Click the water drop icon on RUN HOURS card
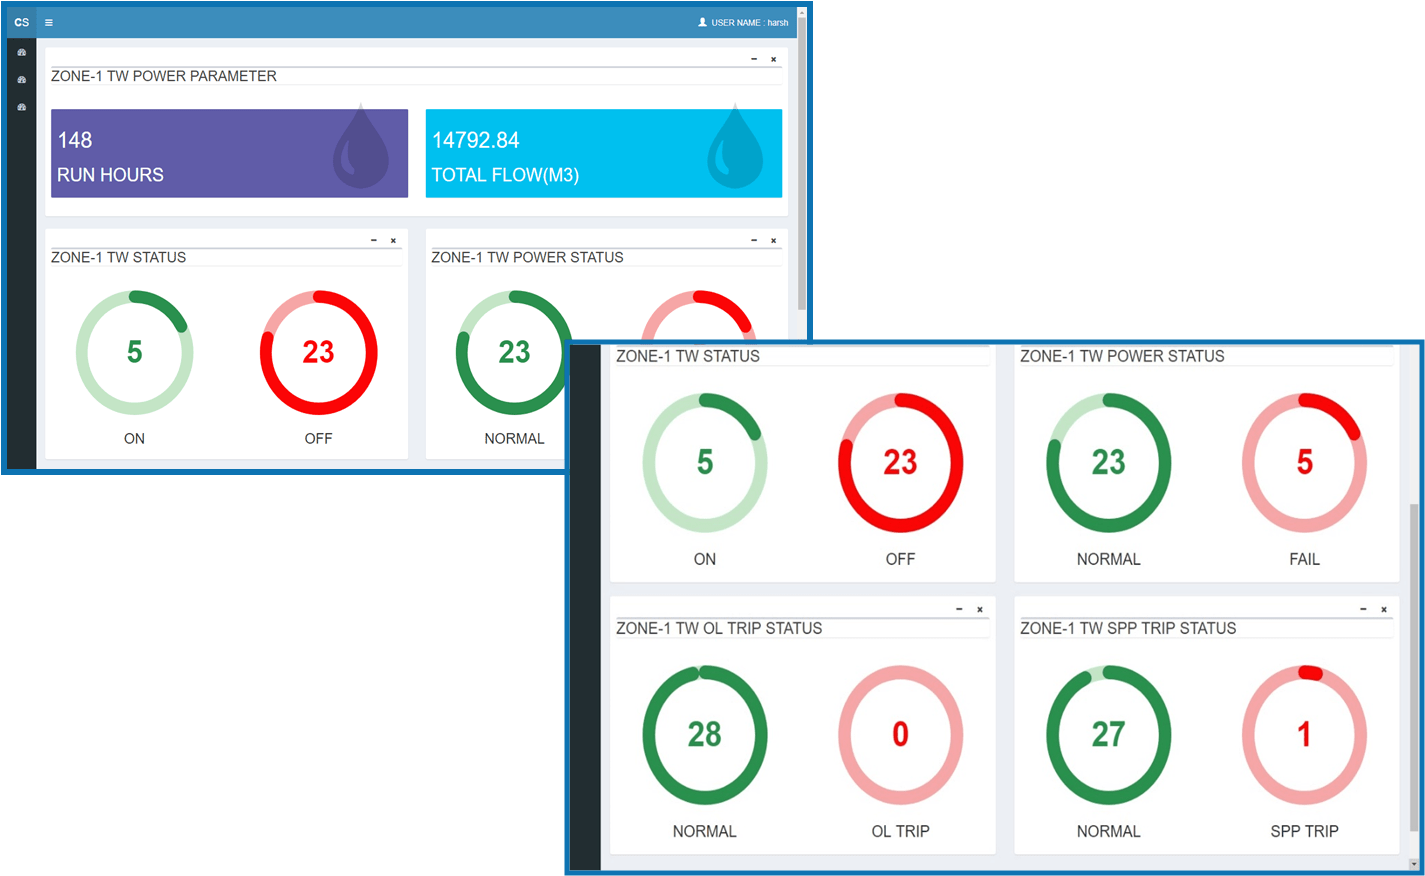The height and width of the screenshot is (876, 1425). (x=361, y=148)
